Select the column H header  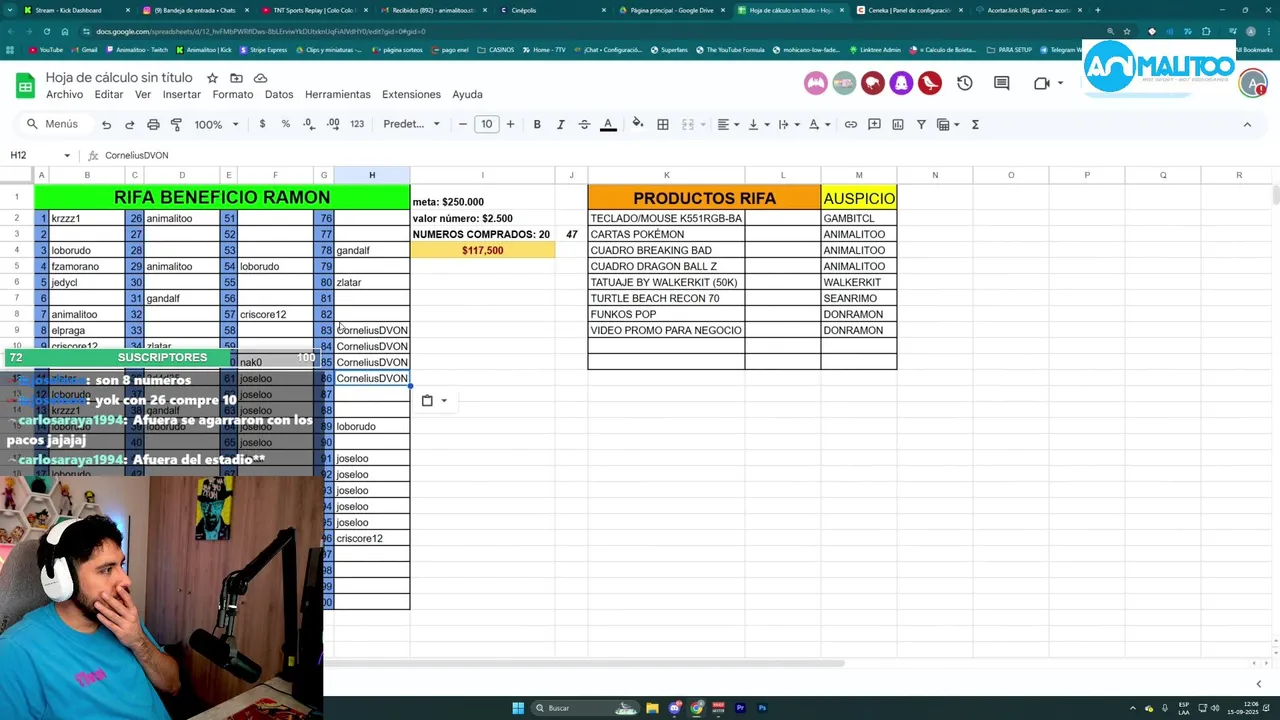click(x=372, y=175)
